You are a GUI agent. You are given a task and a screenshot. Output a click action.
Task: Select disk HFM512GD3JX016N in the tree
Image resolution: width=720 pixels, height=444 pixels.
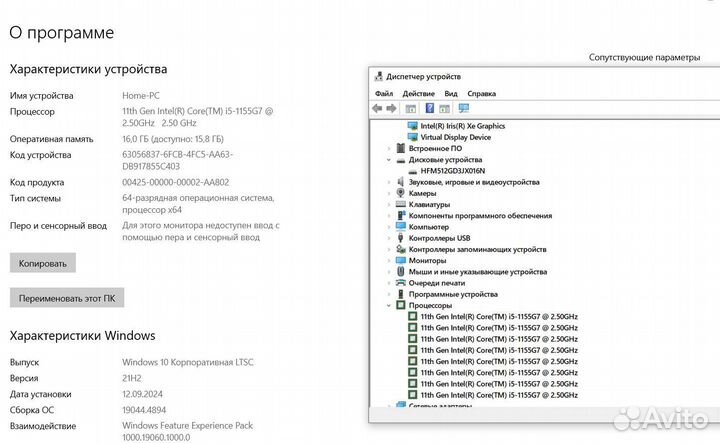[452, 171]
